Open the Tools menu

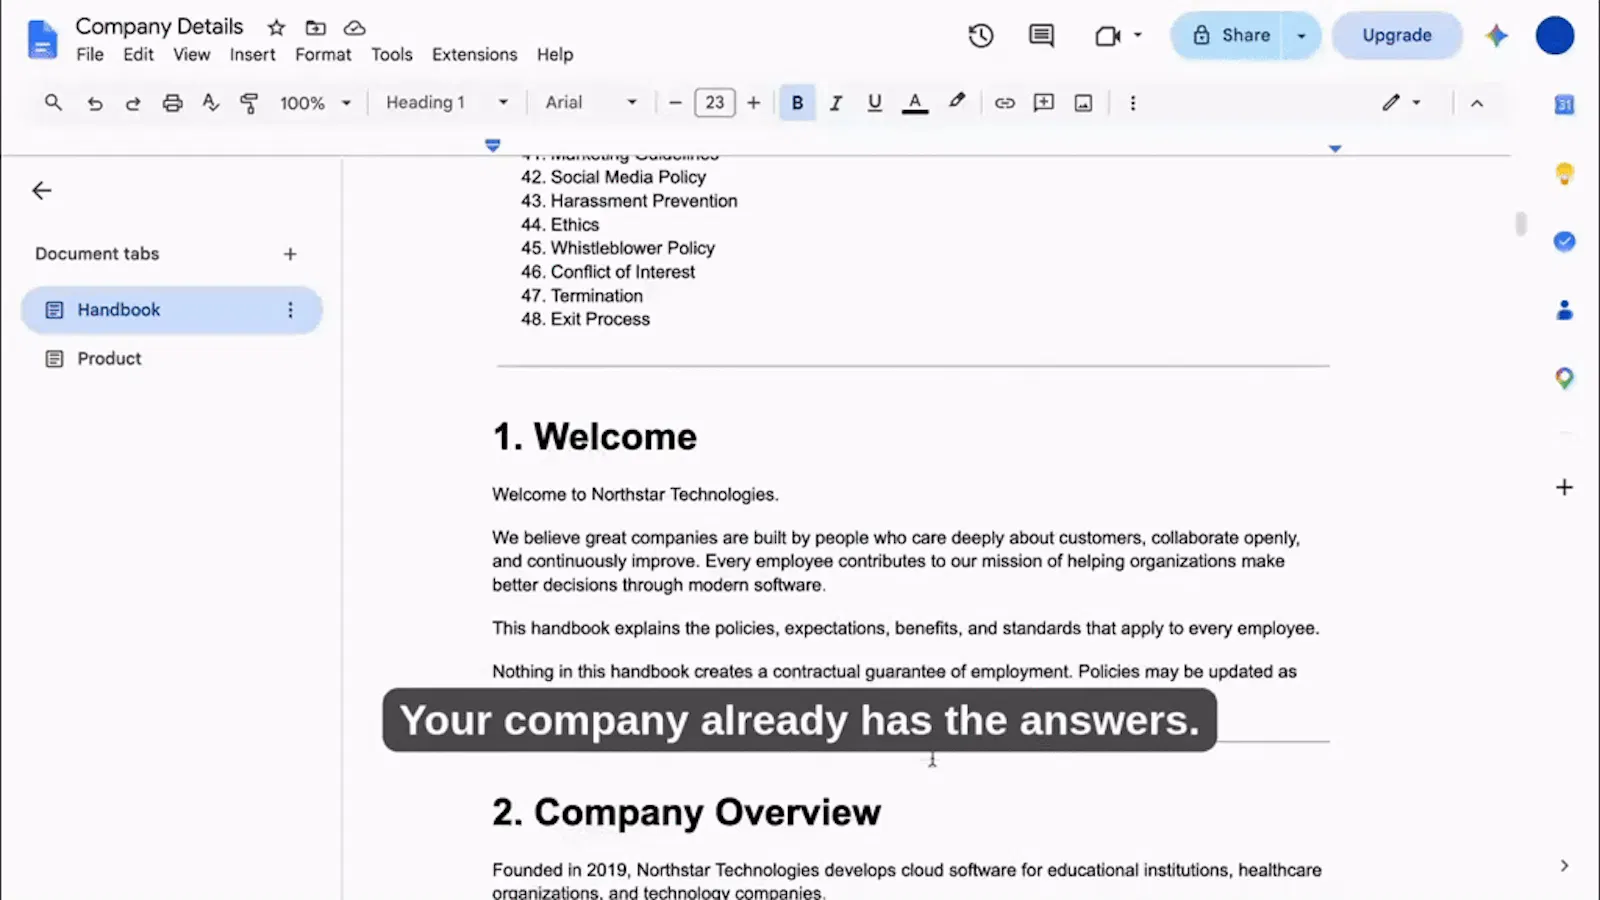click(392, 55)
